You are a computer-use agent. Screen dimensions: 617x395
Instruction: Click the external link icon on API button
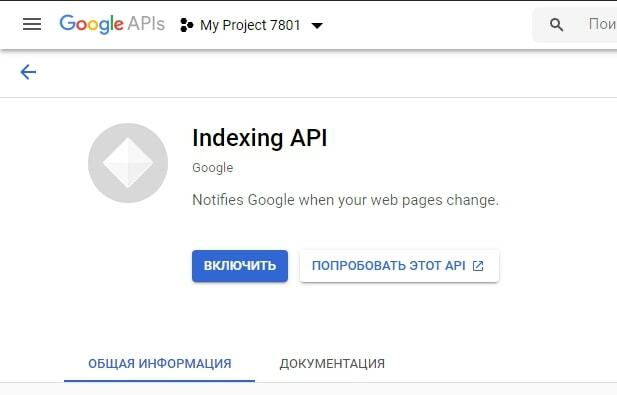478,266
